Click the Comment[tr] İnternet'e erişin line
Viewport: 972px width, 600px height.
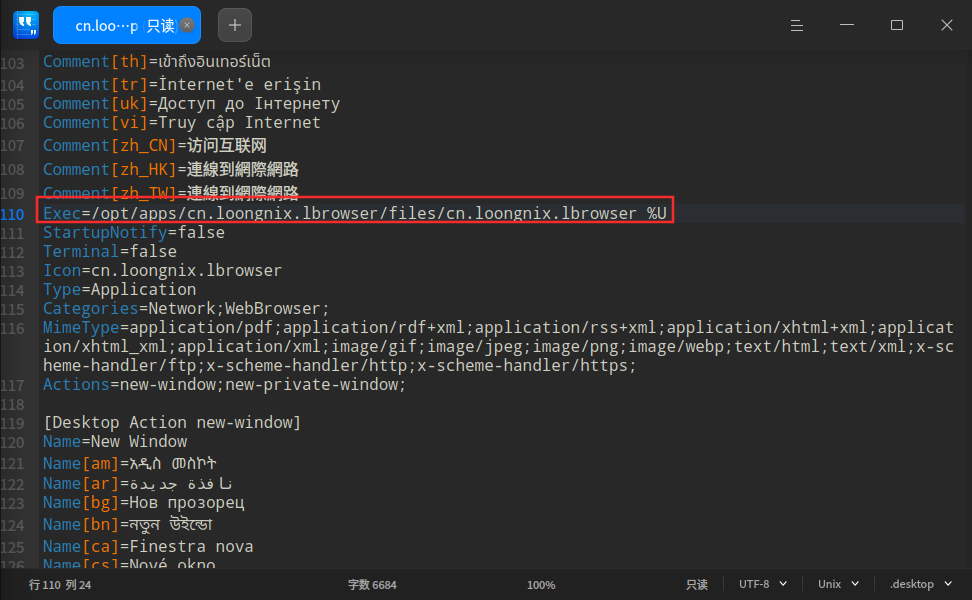tap(182, 84)
